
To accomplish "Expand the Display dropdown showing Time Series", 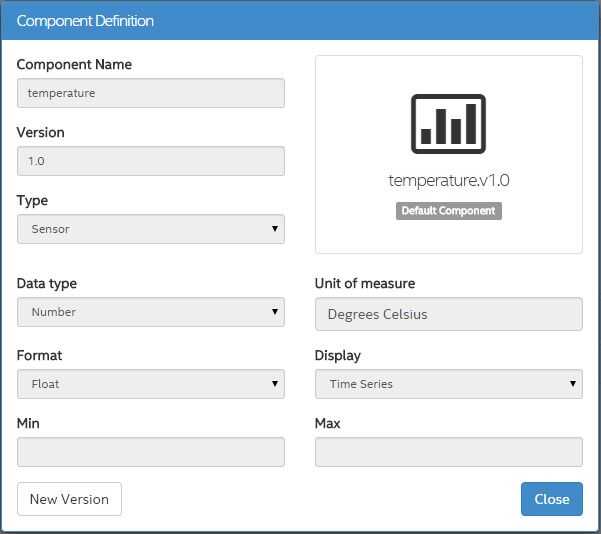I will (448, 384).
